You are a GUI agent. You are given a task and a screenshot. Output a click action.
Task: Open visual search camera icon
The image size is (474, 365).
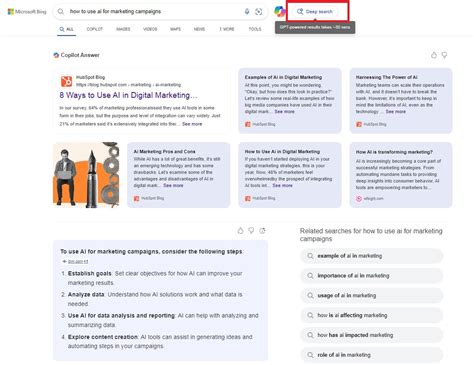258,12
